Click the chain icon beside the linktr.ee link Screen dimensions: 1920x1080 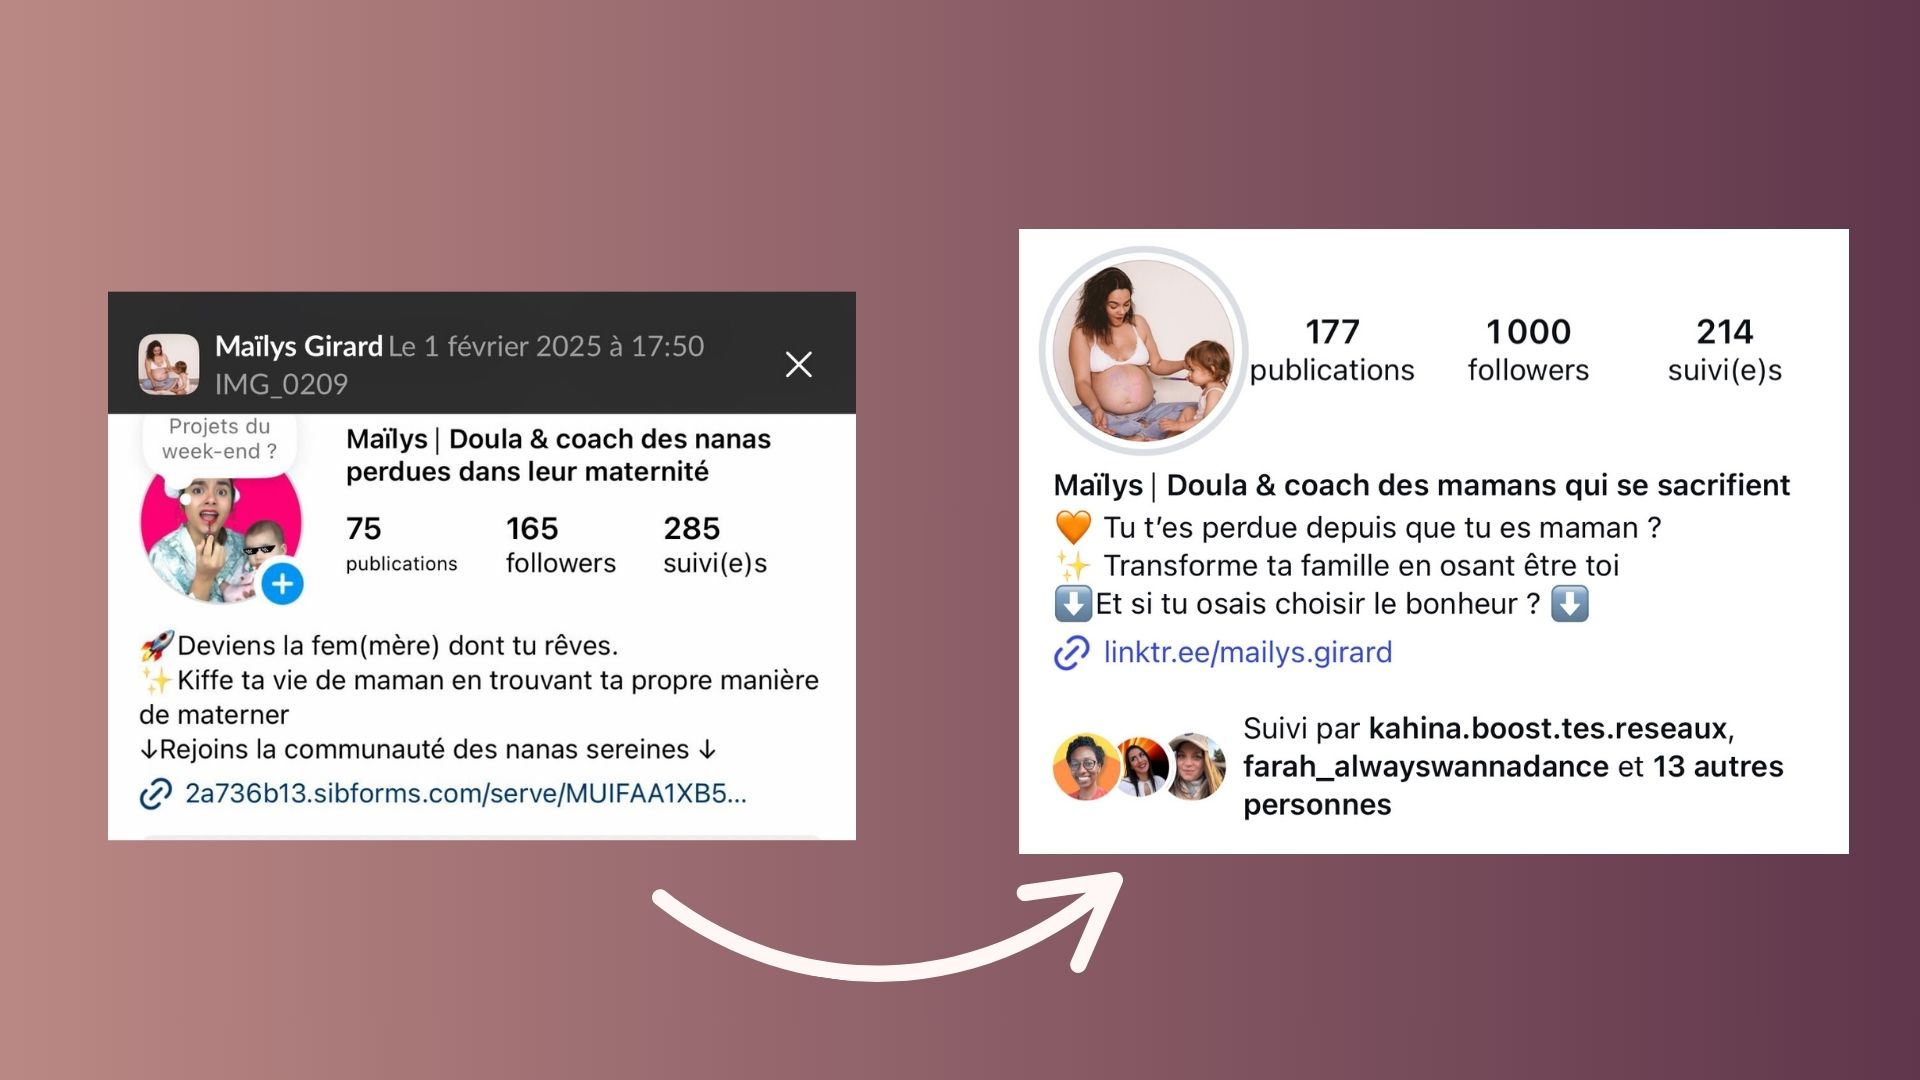(x=1072, y=653)
